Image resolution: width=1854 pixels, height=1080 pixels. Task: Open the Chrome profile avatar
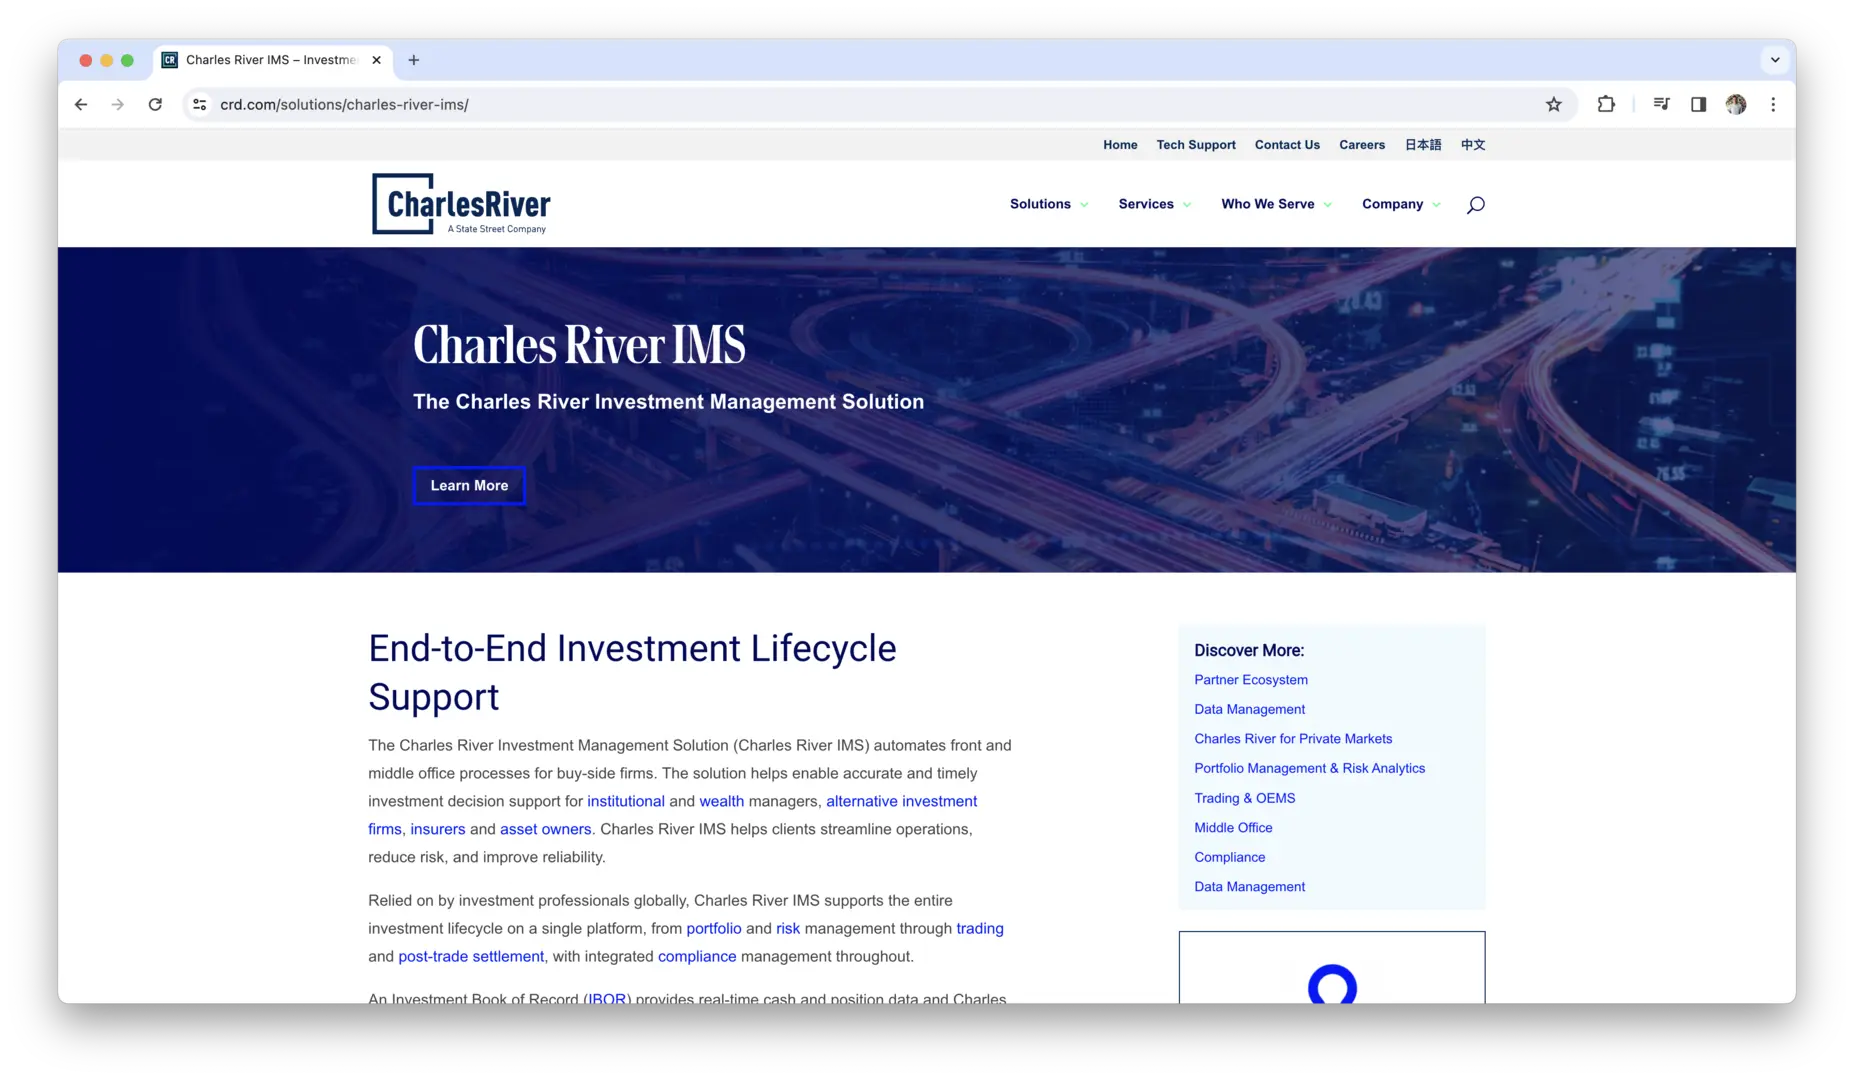[x=1736, y=104]
